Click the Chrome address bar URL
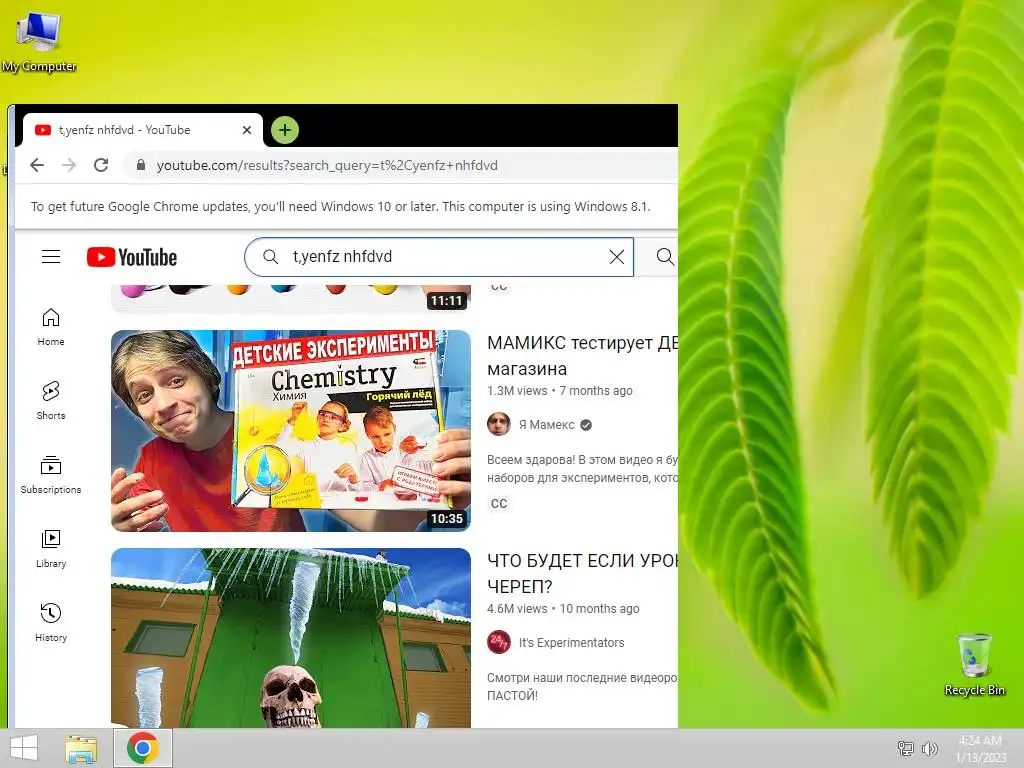 point(327,165)
